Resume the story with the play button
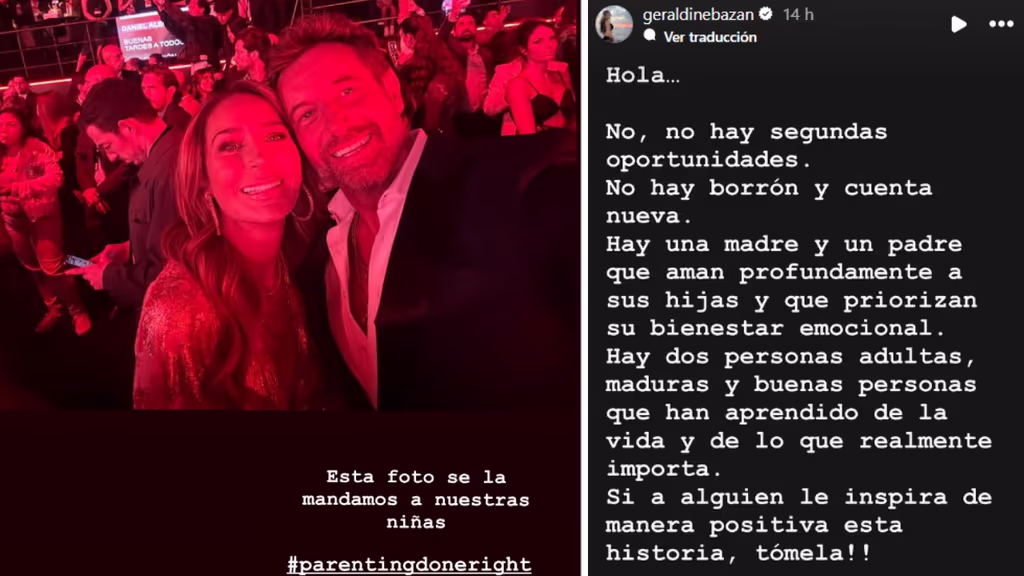 click(x=958, y=24)
